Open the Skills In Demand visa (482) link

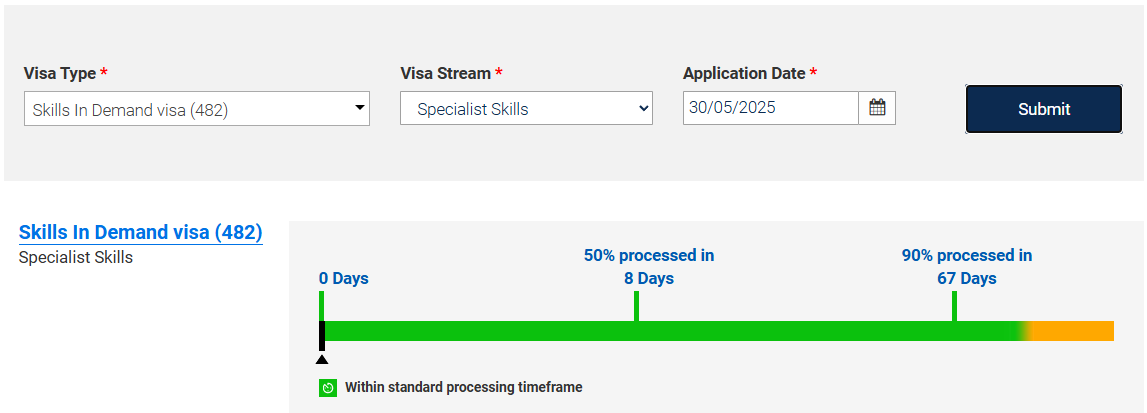tap(141, 232)
